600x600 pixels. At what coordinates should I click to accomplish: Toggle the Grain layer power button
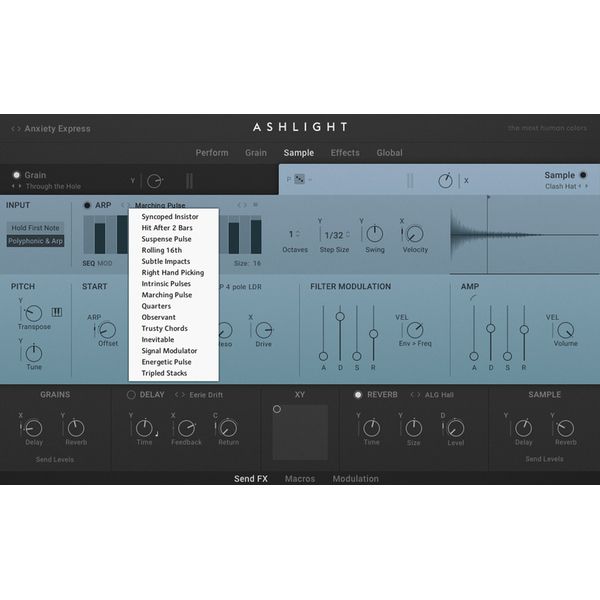[16, 175]
